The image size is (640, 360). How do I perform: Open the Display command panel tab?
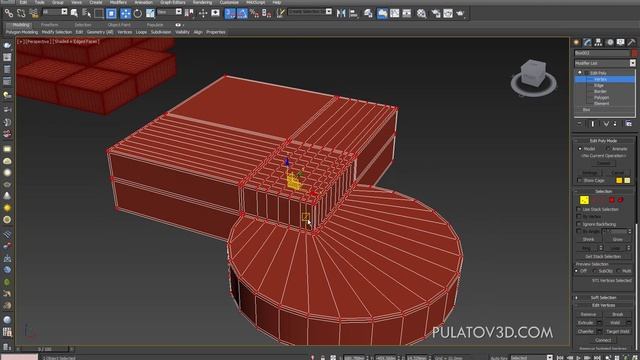(620, 42)
